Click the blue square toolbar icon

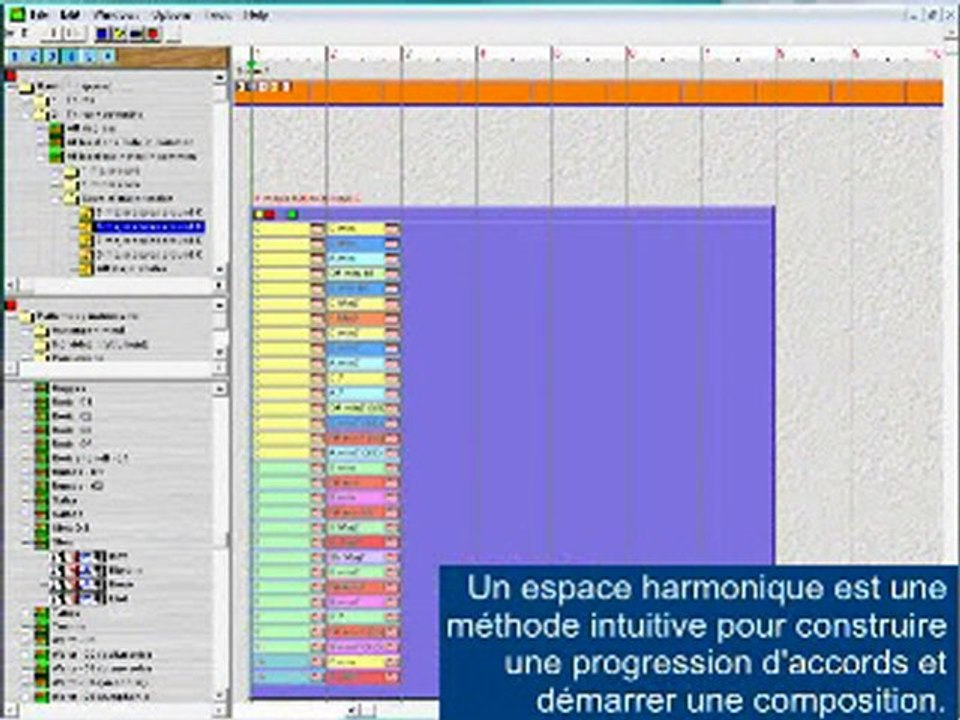(103, 33)
